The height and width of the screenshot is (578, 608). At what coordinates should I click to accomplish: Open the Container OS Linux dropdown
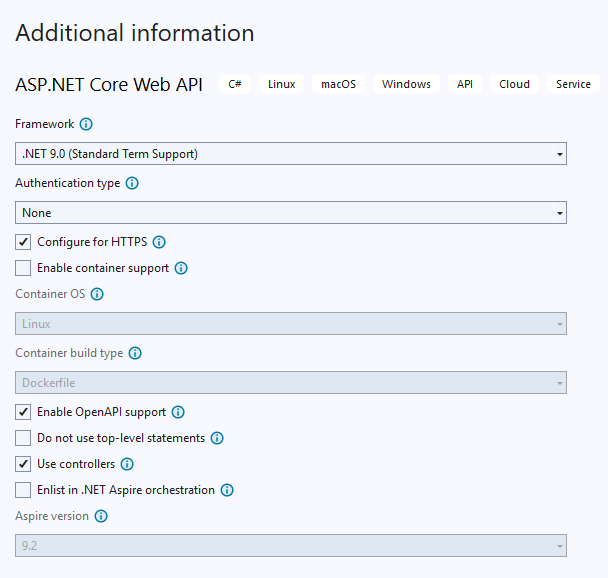[x=291, y=323]
